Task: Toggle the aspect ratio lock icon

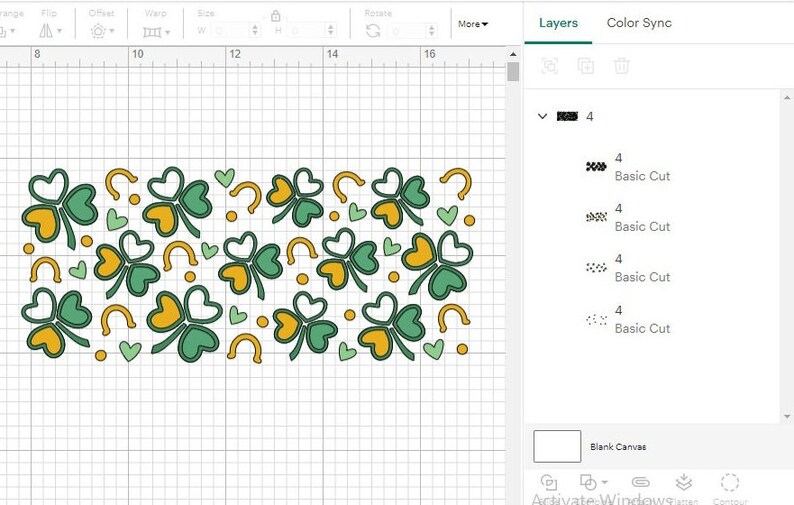Action: [x=275, y=16]
